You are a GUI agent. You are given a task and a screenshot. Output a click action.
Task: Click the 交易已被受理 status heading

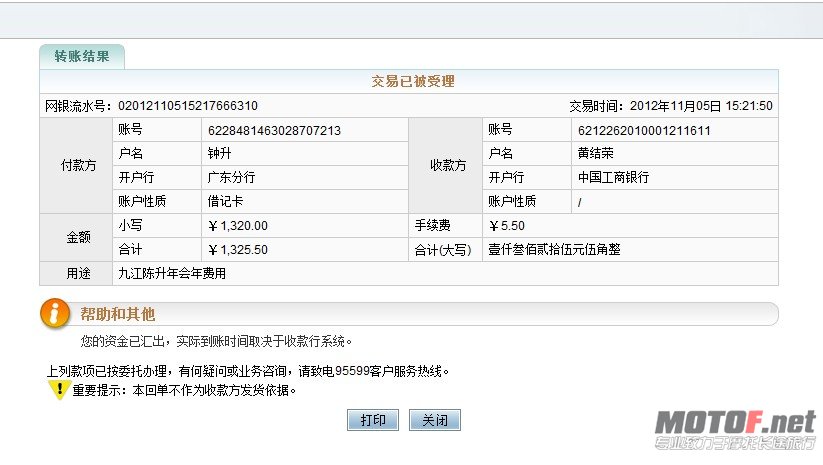pyautogui.click(x=413, y=81)
